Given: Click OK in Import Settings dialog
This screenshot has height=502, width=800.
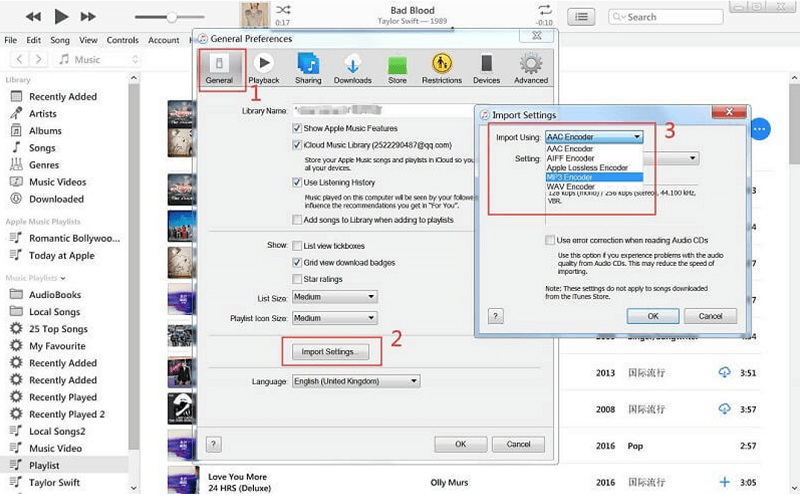Looking at the screenshot, I should tap(653, 316).
